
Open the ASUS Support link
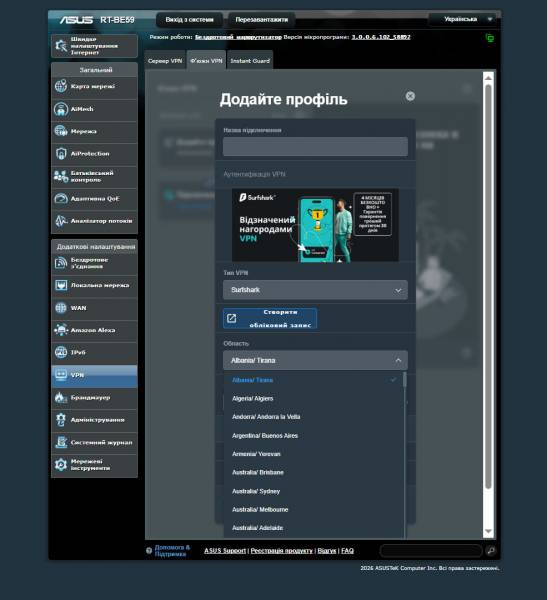click(225, 551)
